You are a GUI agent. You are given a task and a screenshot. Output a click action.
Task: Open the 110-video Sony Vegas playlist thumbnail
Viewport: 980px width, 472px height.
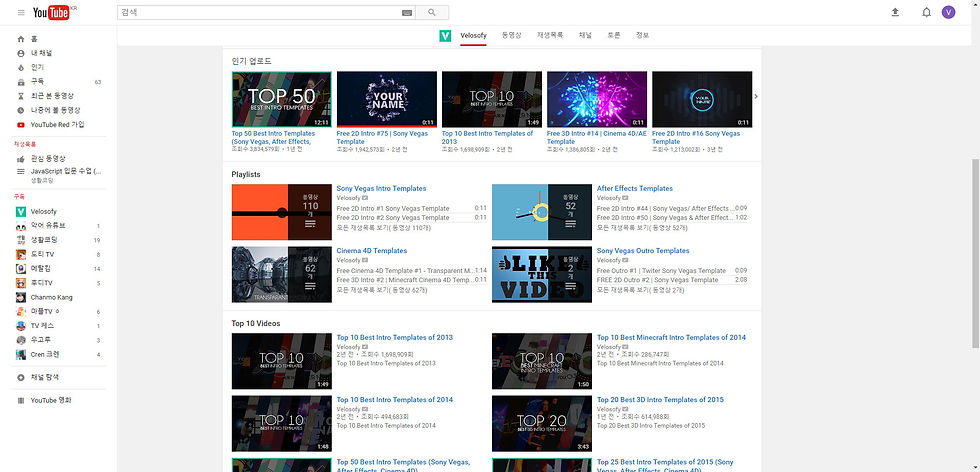click(281, 212)
